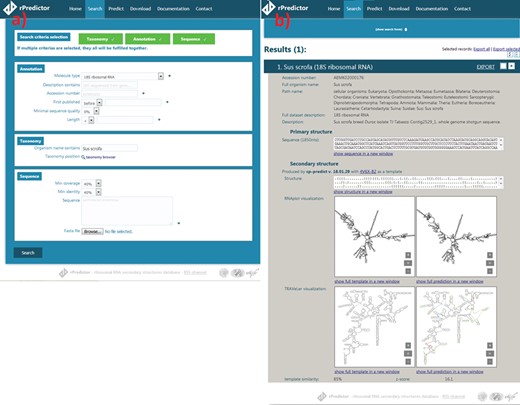
Task: Reset zoom on TRAVeLer template image
Action: (x=408, y=353)
